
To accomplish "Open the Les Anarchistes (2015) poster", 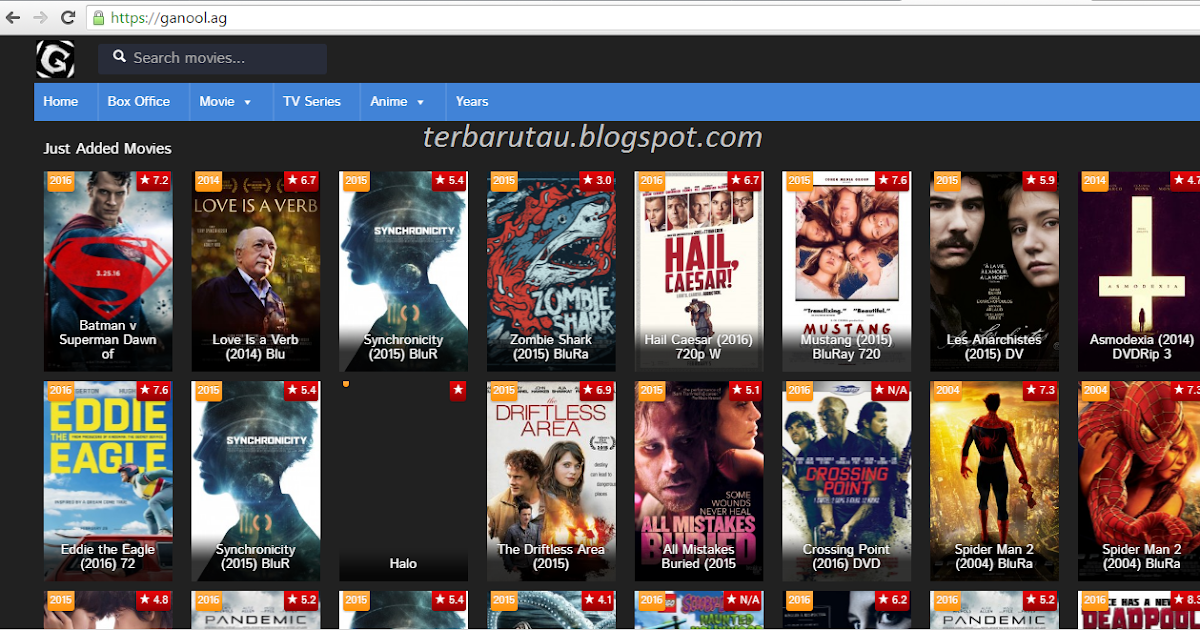I will pyautogui.click(x=994, y=271).
